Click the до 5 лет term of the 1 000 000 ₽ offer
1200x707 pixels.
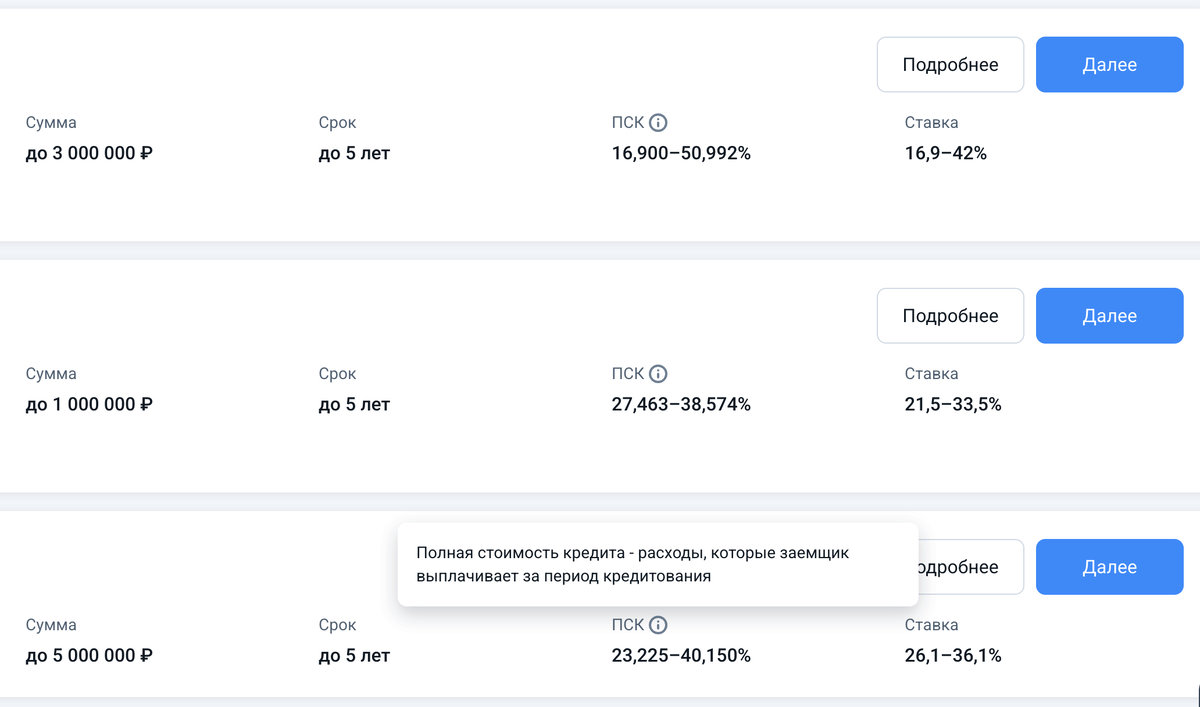coord(354,405)
